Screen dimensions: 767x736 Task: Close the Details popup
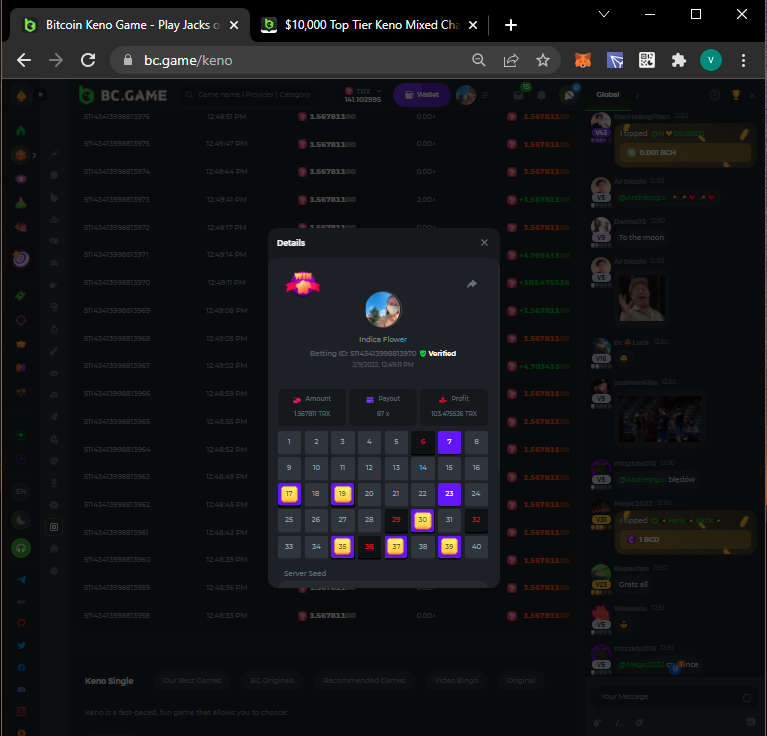484,242
